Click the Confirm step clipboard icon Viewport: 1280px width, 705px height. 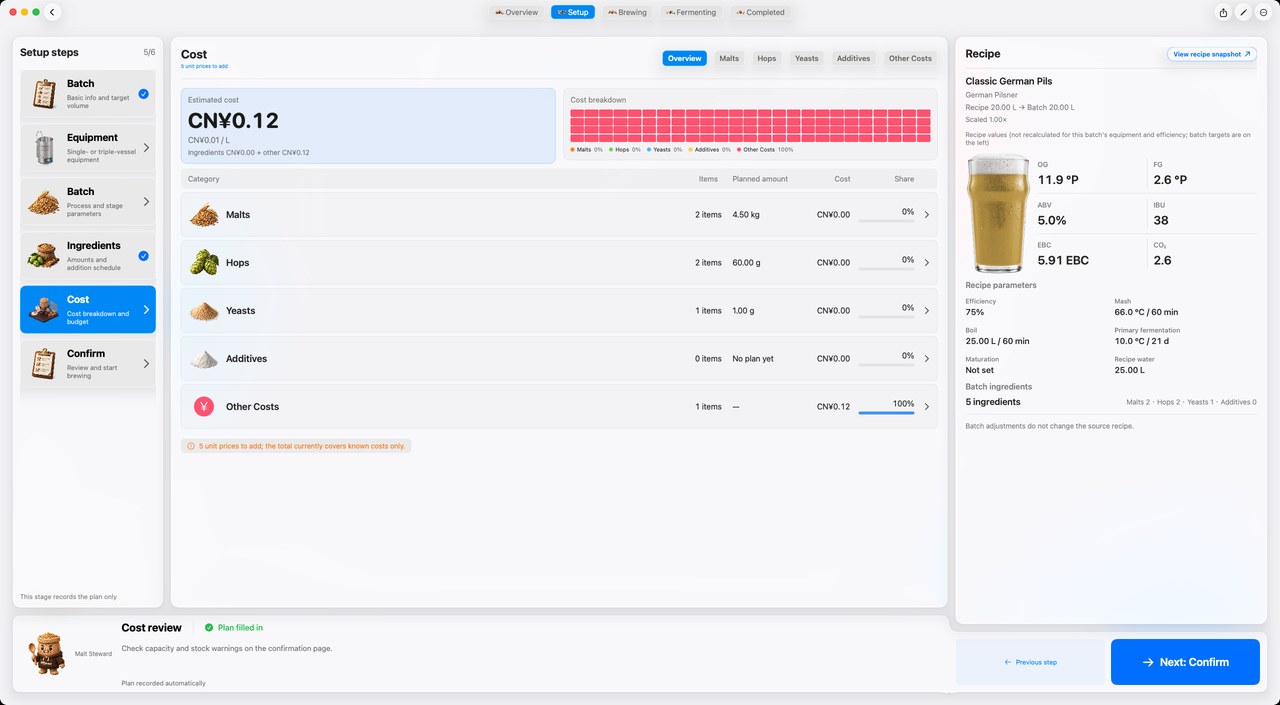coord(43,364)
